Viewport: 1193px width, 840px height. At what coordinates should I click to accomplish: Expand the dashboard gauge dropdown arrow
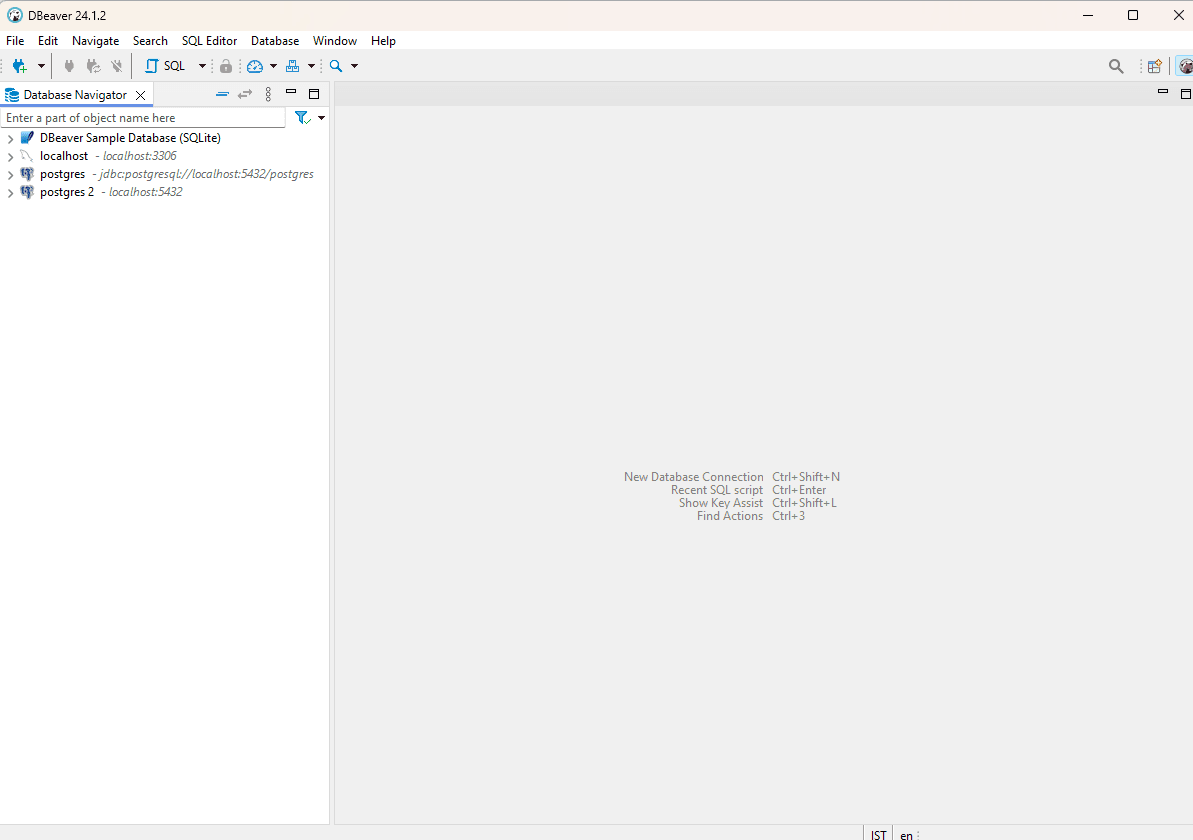point(273,66)
